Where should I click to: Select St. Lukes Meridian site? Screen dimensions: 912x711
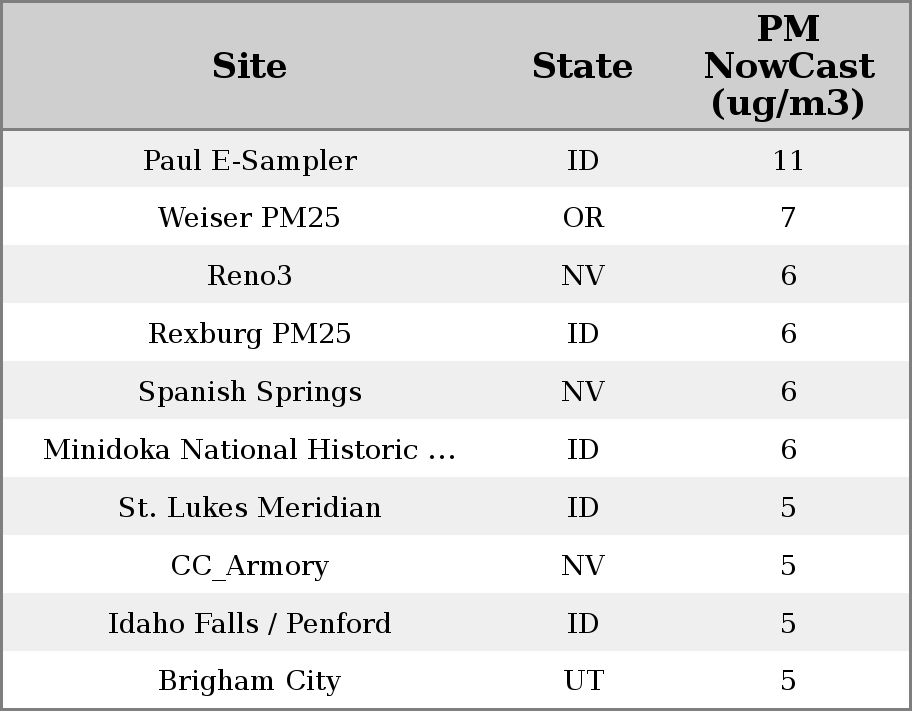249,508
